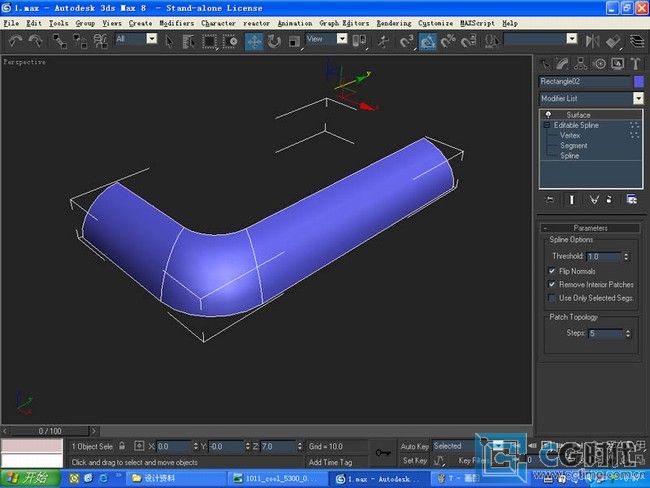Click Make Unique icon below stack
650x488 pixels.
594,200
